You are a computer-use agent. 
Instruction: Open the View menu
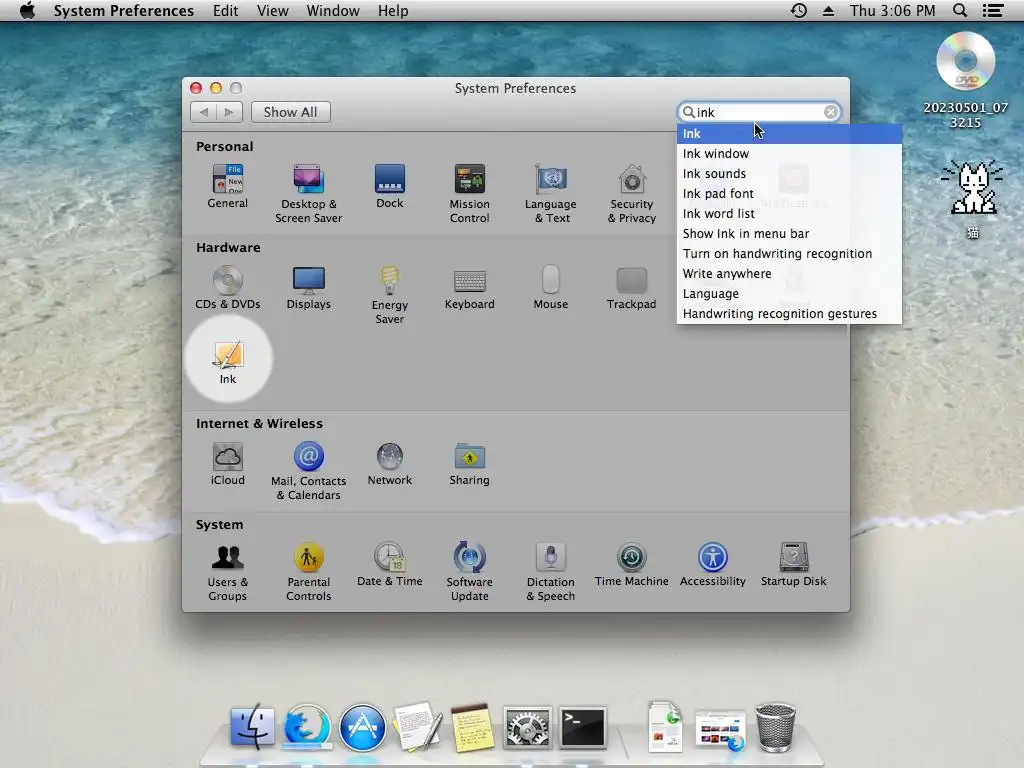[x=272, y=10]
